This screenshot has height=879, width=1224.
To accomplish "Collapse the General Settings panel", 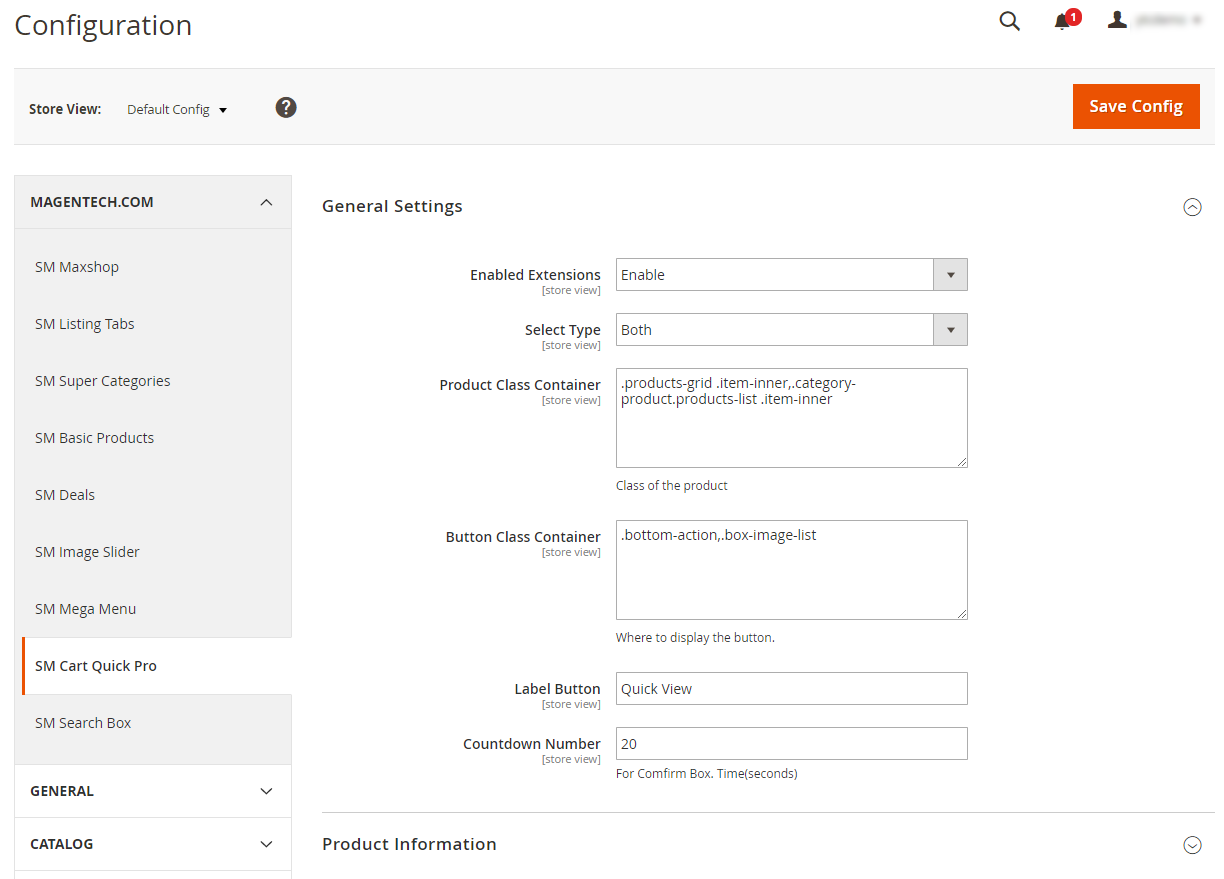I will pos(1192,207).
